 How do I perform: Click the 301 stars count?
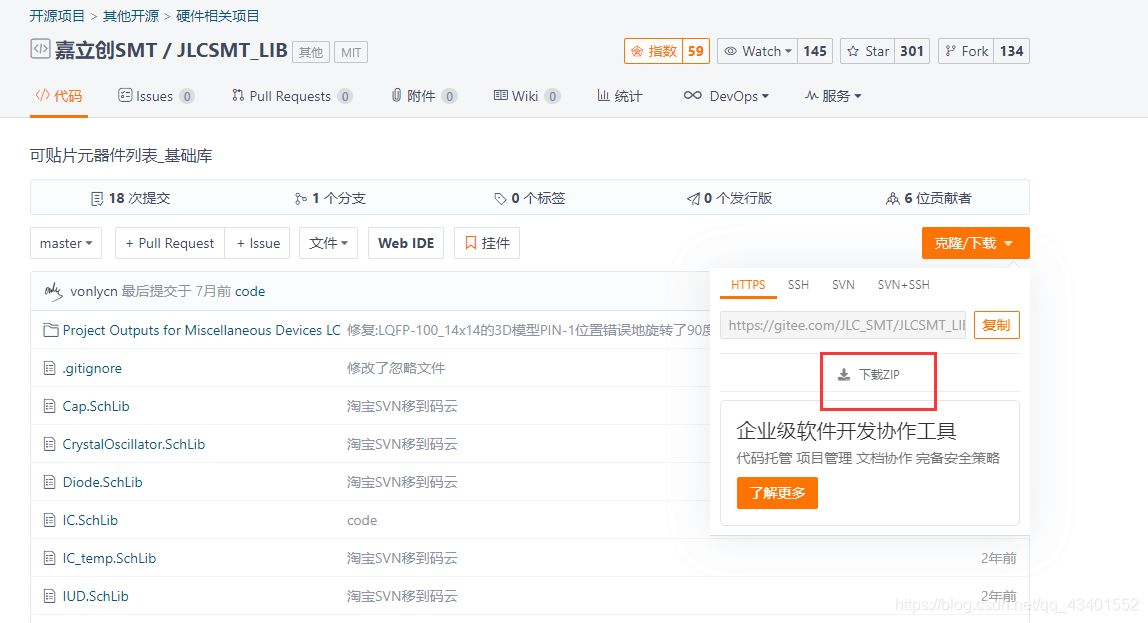[912, 51]
